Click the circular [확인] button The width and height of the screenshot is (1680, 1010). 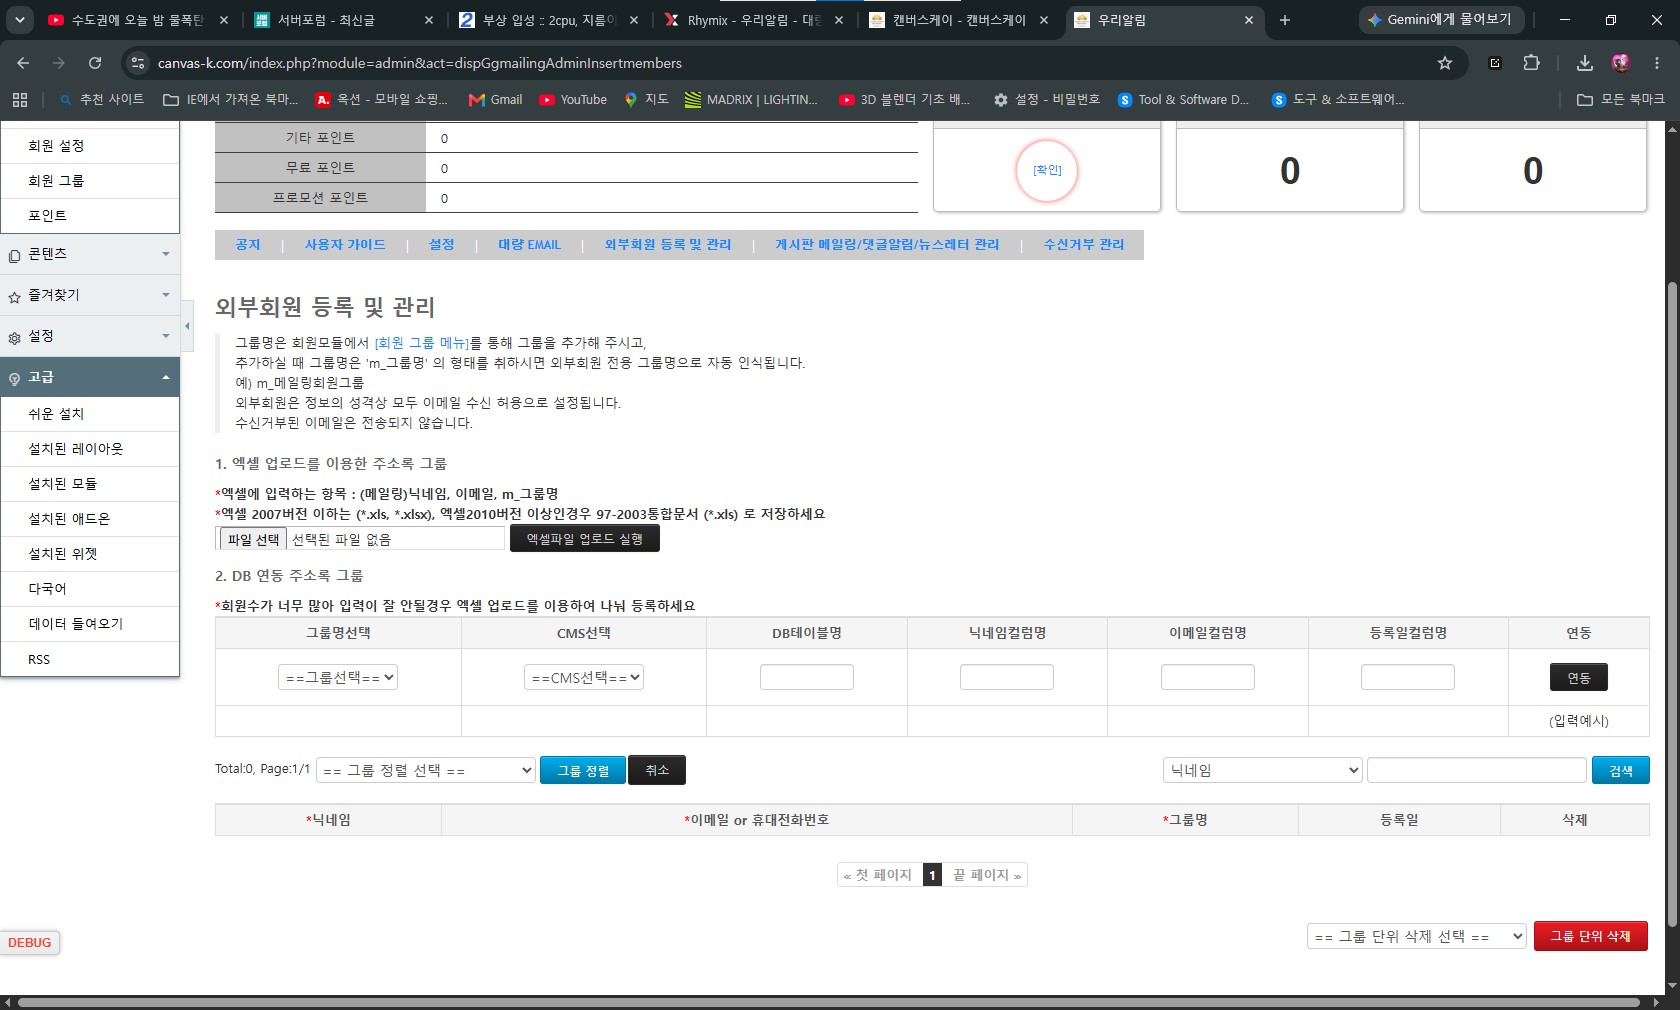click(1047, 170)
